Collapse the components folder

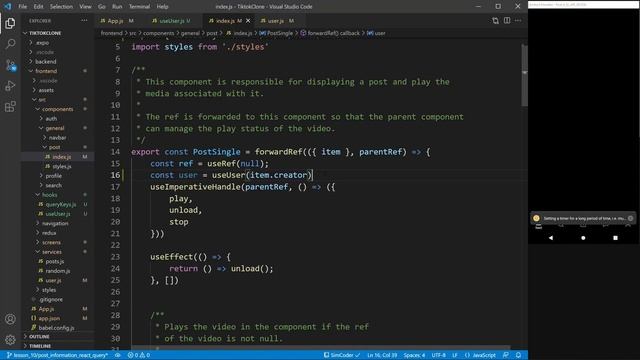57,109
